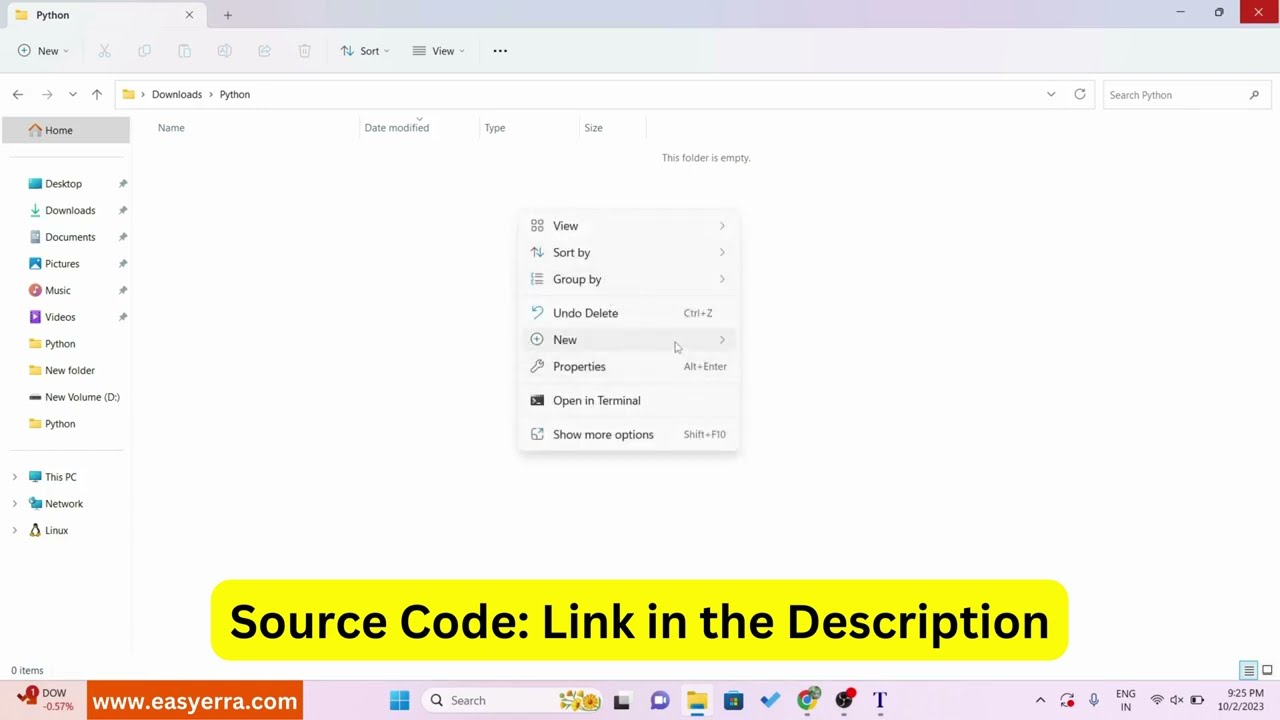The image size is (1280, 720).
Task: Open the Sort dropdown in toolbar
Action: (x=364, y=51)
